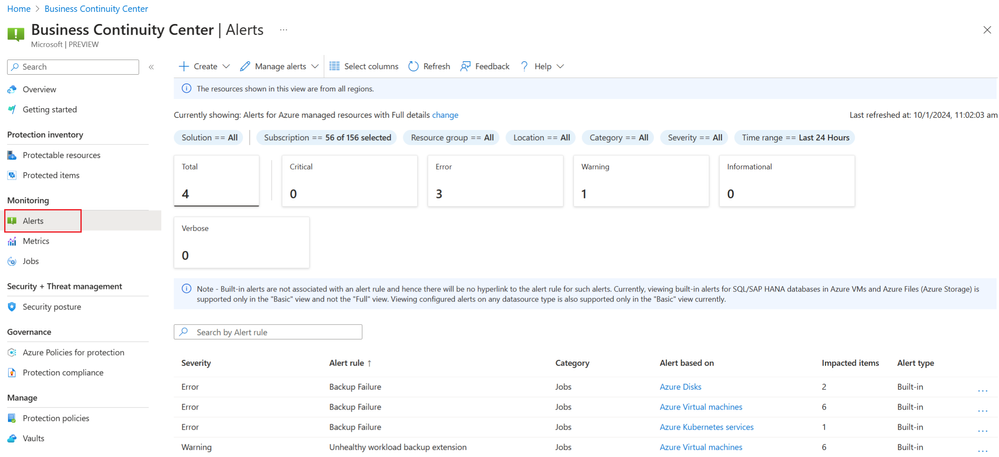The height and width of the screenshot is (457, 999).
Task: Expand the Help dropdown
Action: coord(542,66)
